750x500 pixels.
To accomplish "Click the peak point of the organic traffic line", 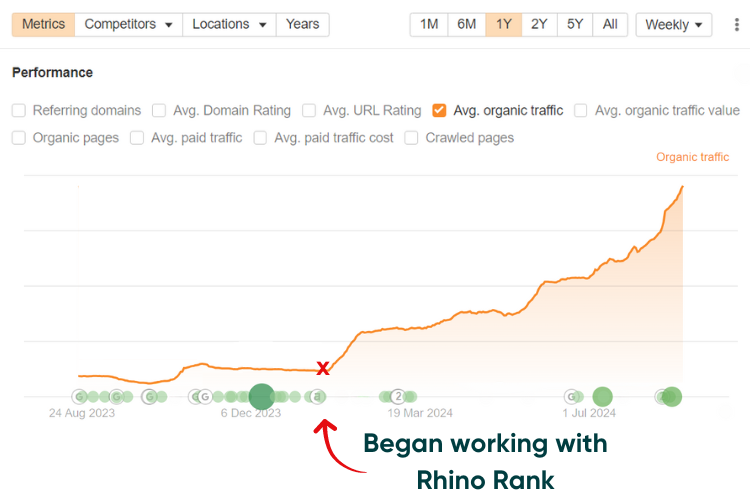I will pos(683,187).
